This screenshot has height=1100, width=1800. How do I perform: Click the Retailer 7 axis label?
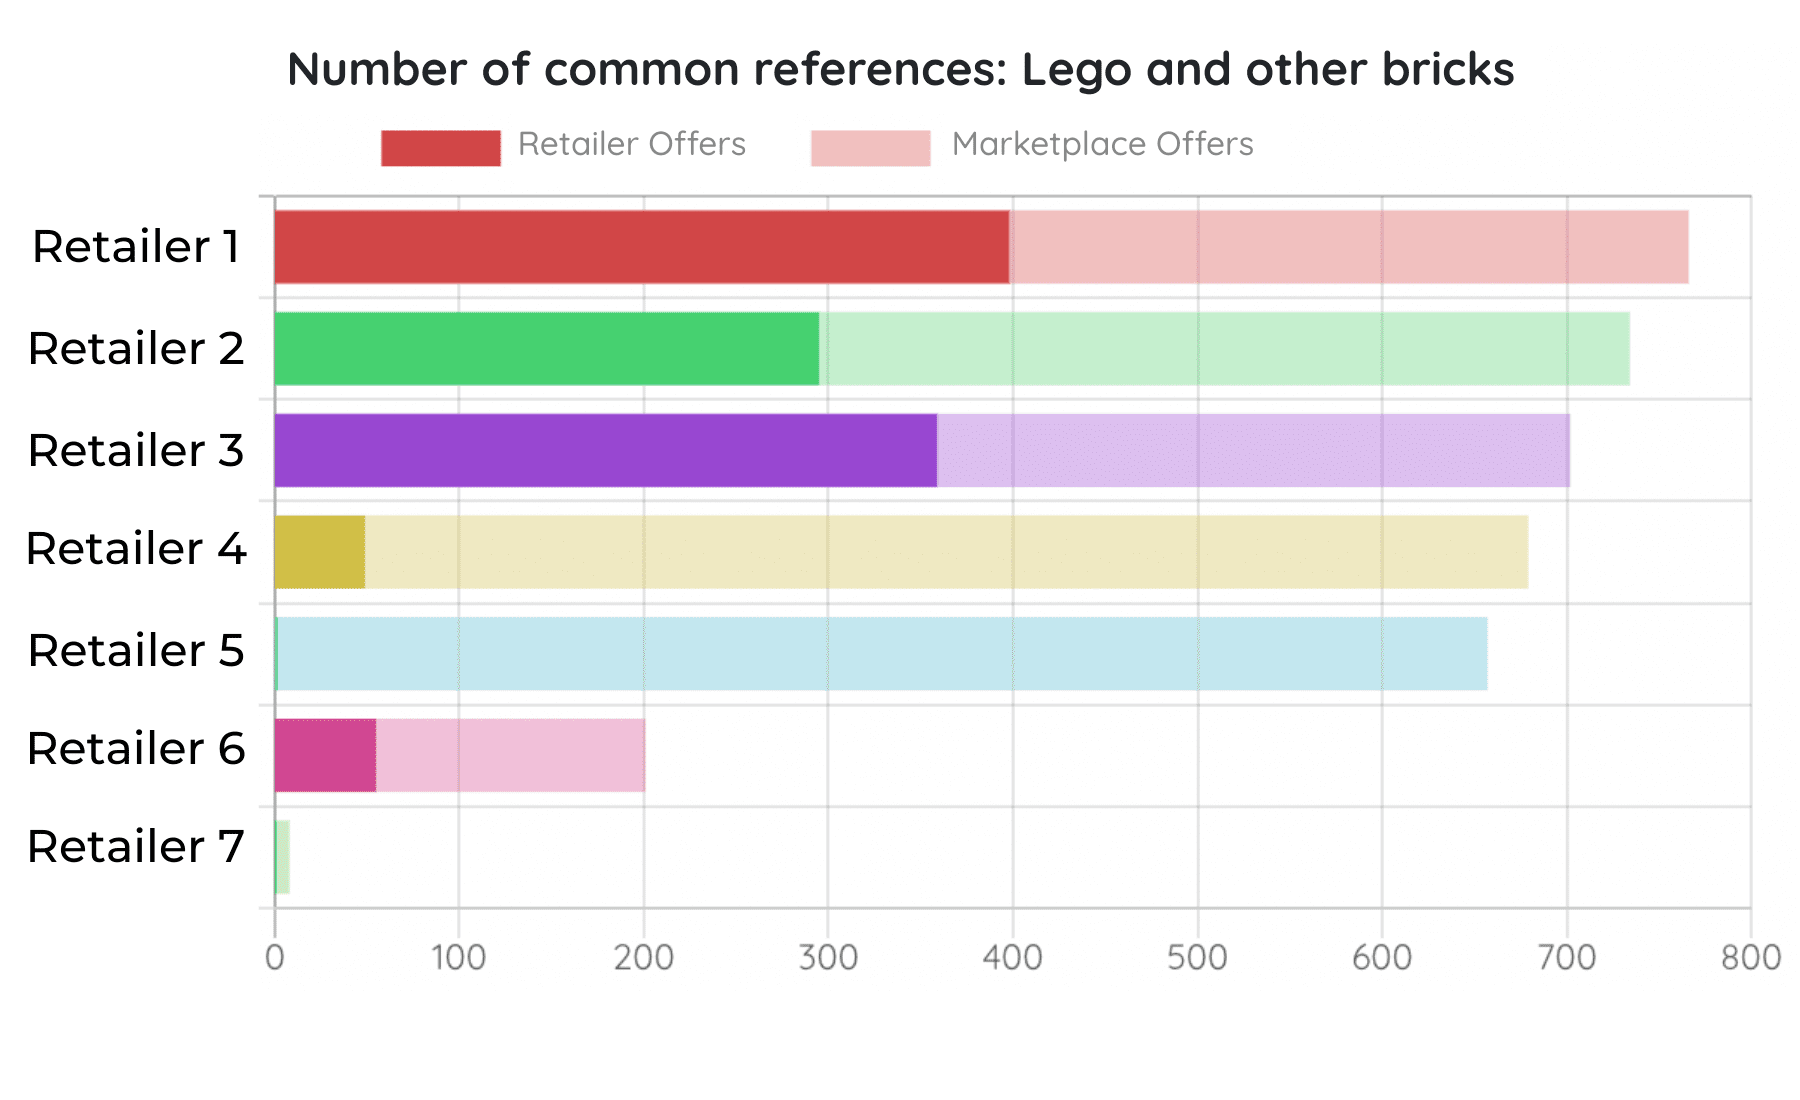click(136, 847)
